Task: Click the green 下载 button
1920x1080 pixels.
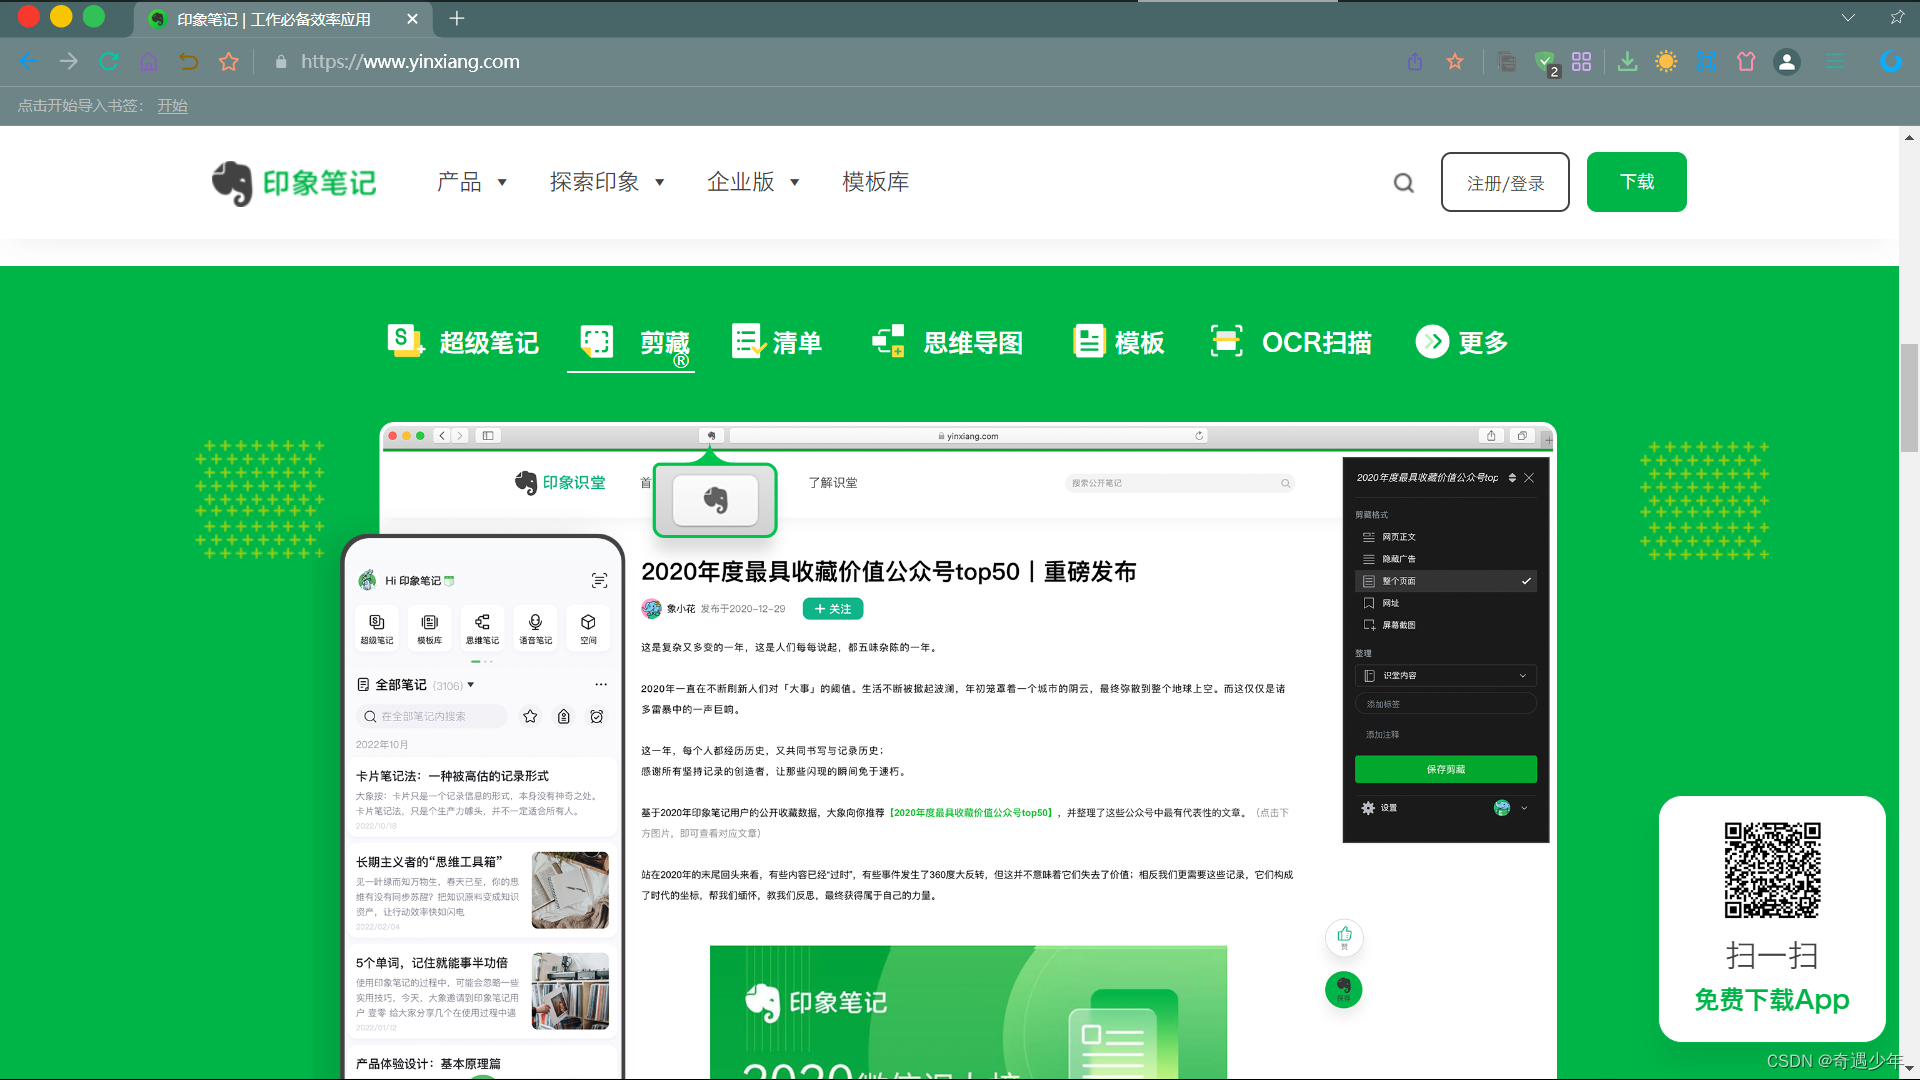Action: tap(1637, 182)
